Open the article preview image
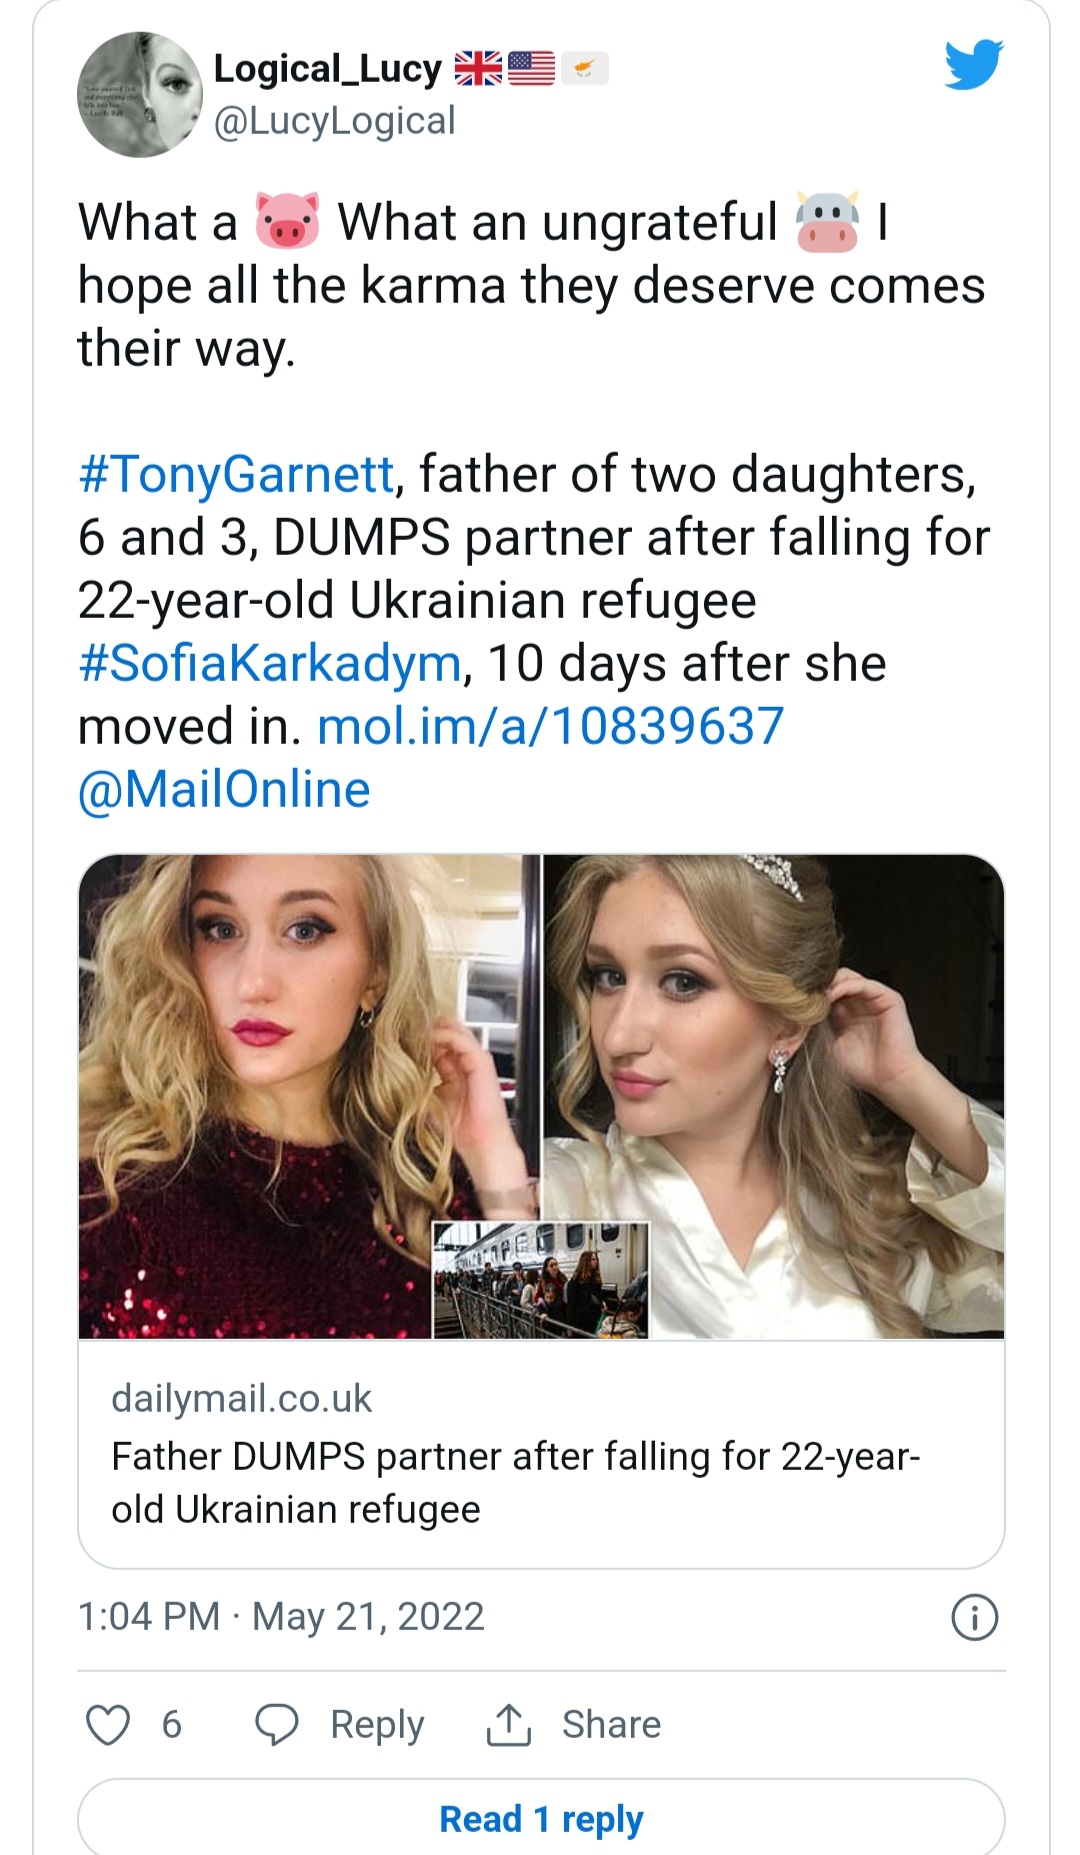The image size is (1080, 1855). tap(541, 1096)
